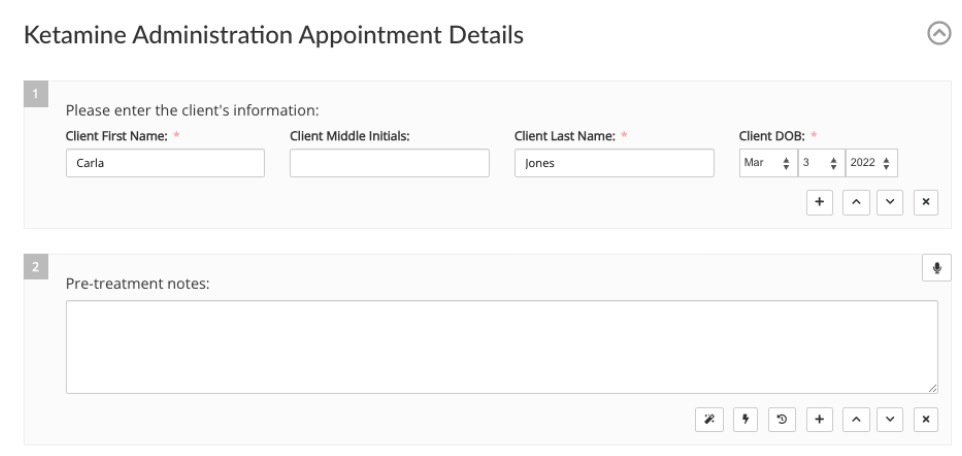
Task: Move section 2 up with the arrow icon
Action: pos(856,420)
